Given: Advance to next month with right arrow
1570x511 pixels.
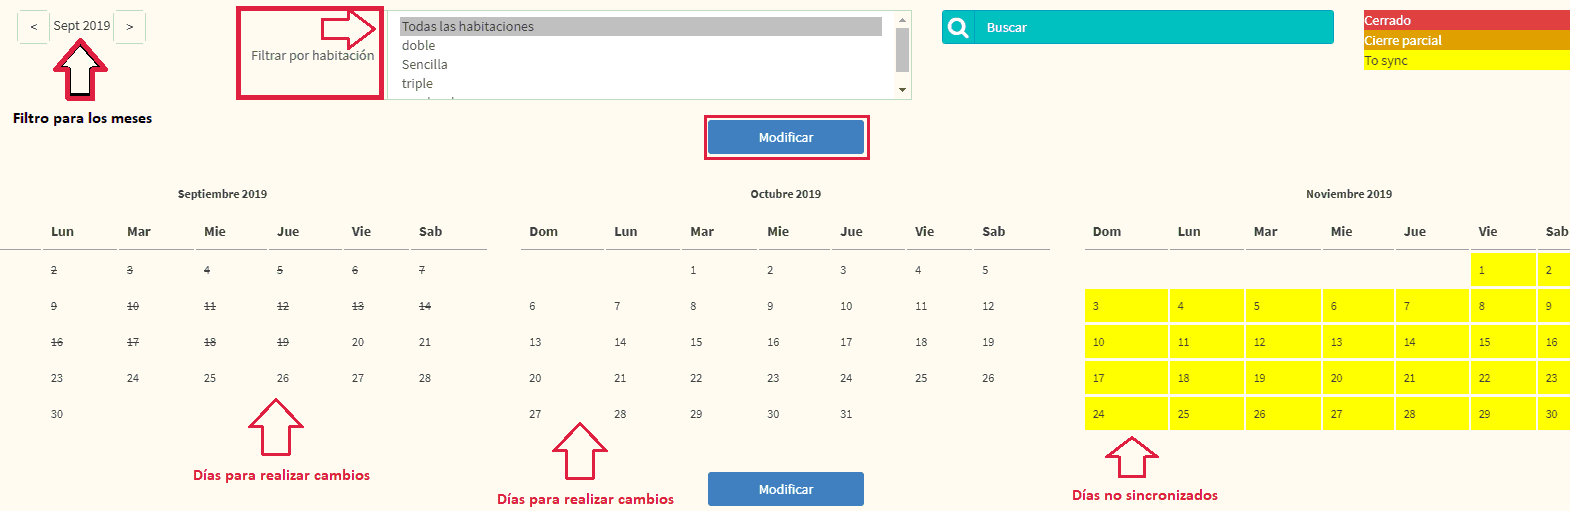Looking at the screenshot, I should click(130, 27).
